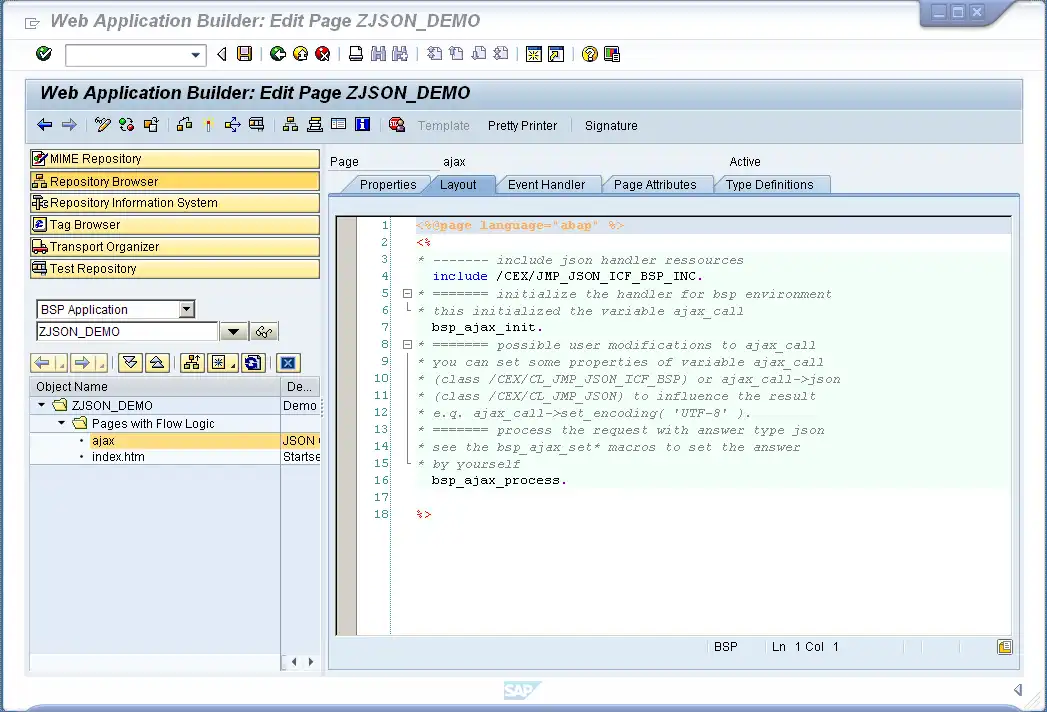The width and height of the screenshot is (1047, 712).
Task: Click the Display/Change pencil icon
Action: point(102,125)
